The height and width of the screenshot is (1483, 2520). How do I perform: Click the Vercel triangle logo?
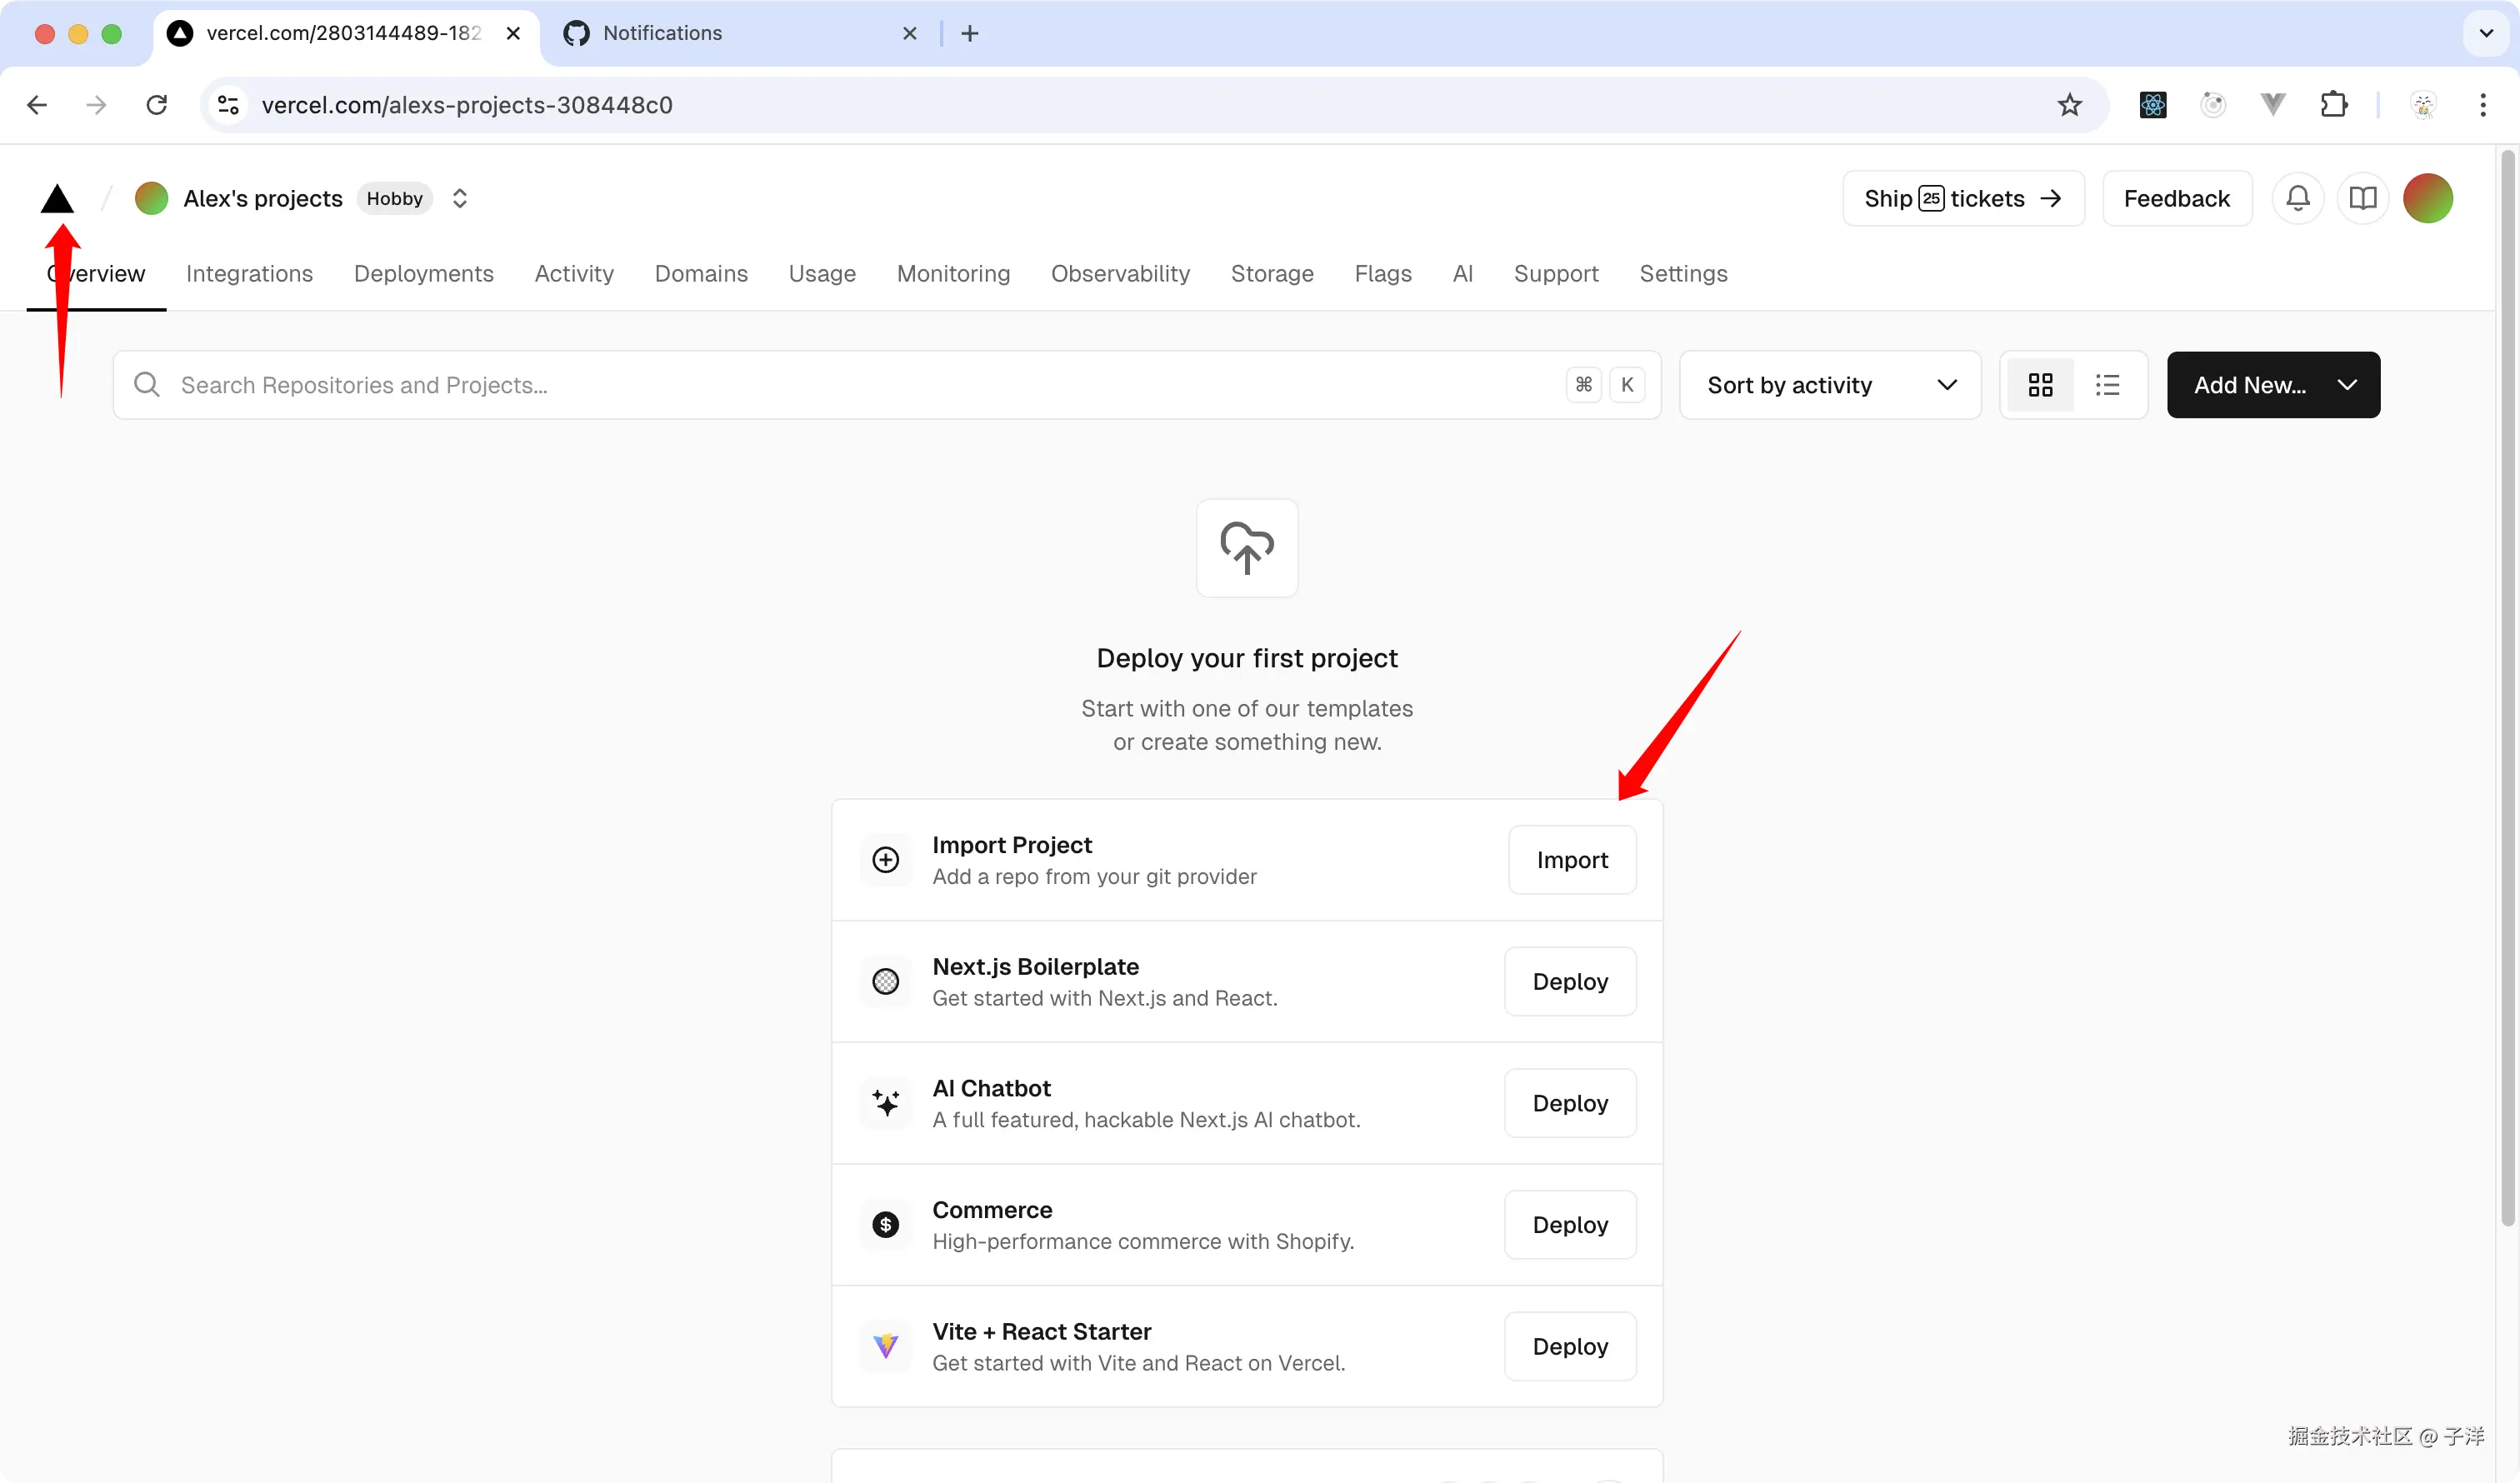57,199
